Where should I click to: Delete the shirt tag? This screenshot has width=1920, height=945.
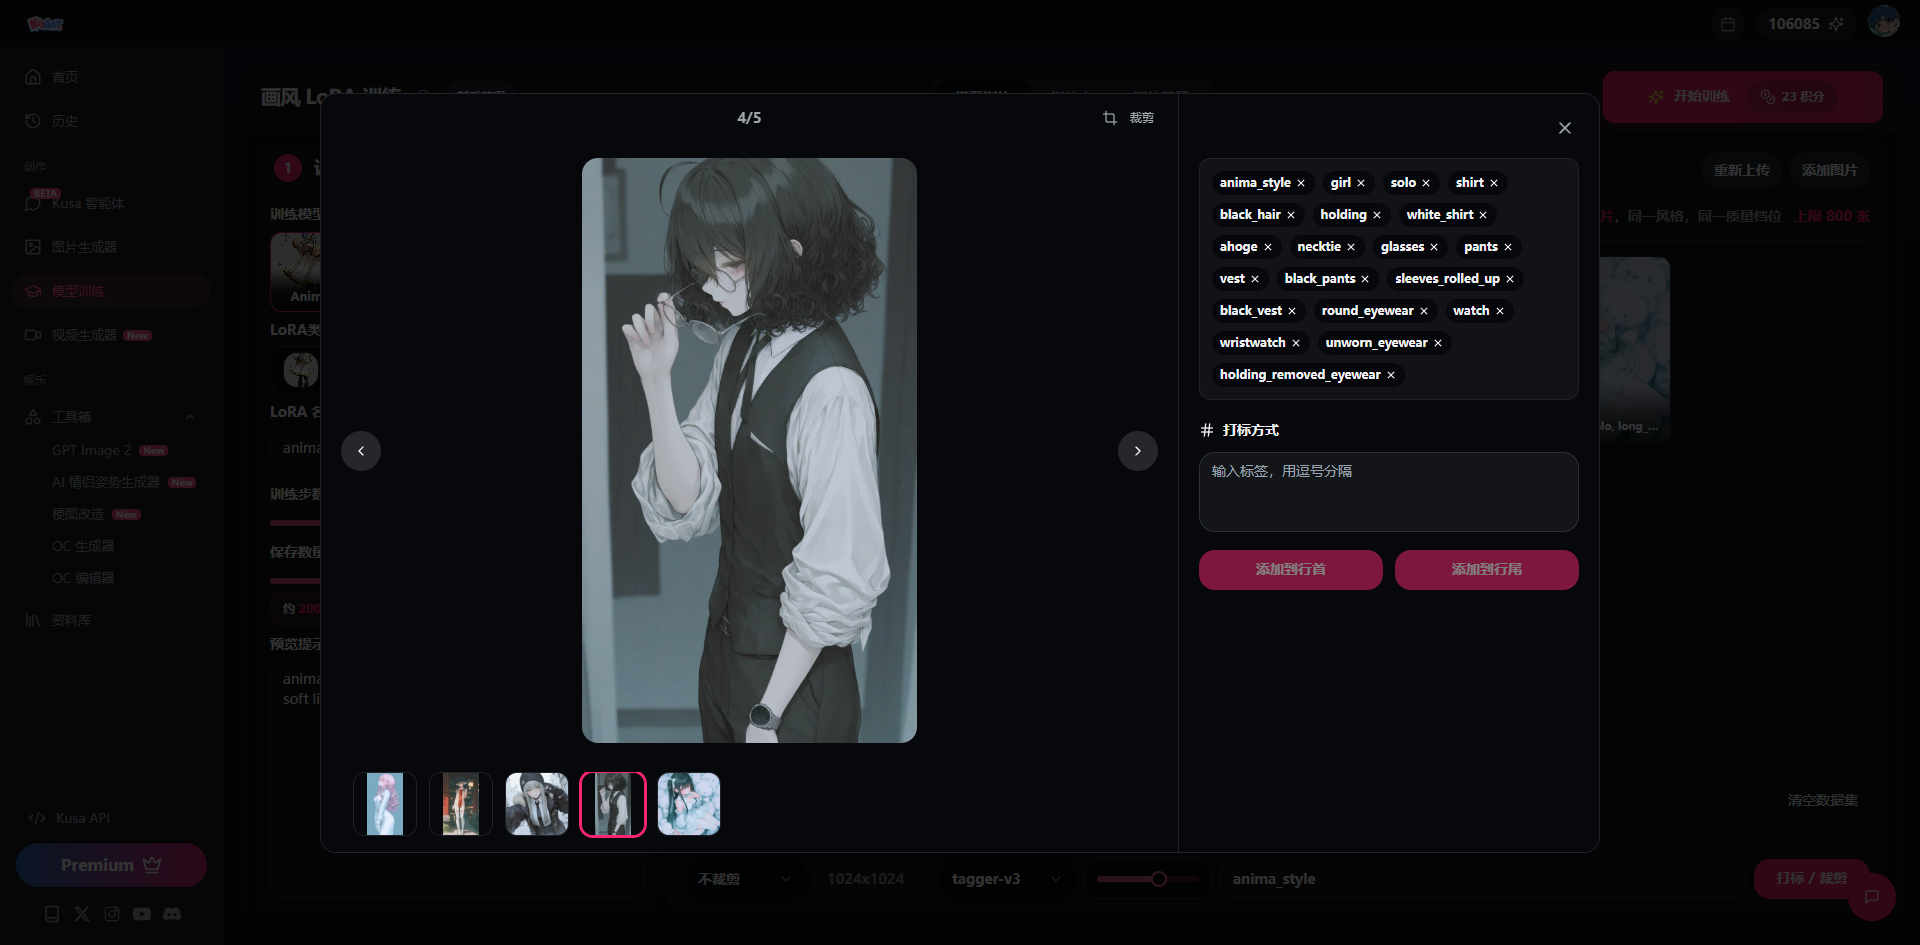tap(1494, 183)
